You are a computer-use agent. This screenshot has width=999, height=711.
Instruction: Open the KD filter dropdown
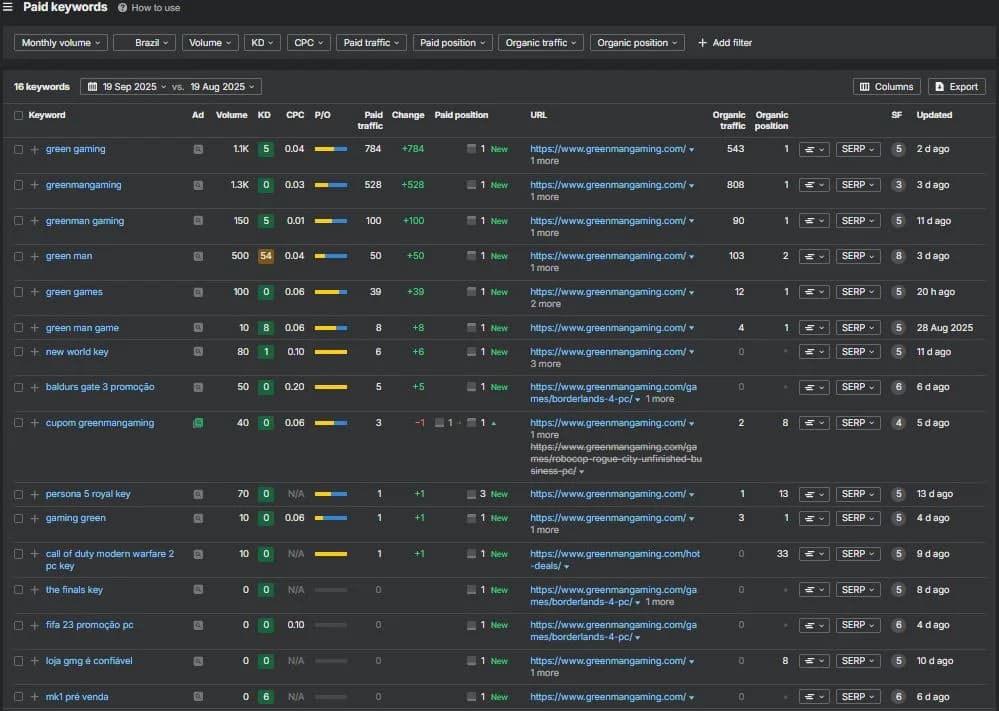262,43
